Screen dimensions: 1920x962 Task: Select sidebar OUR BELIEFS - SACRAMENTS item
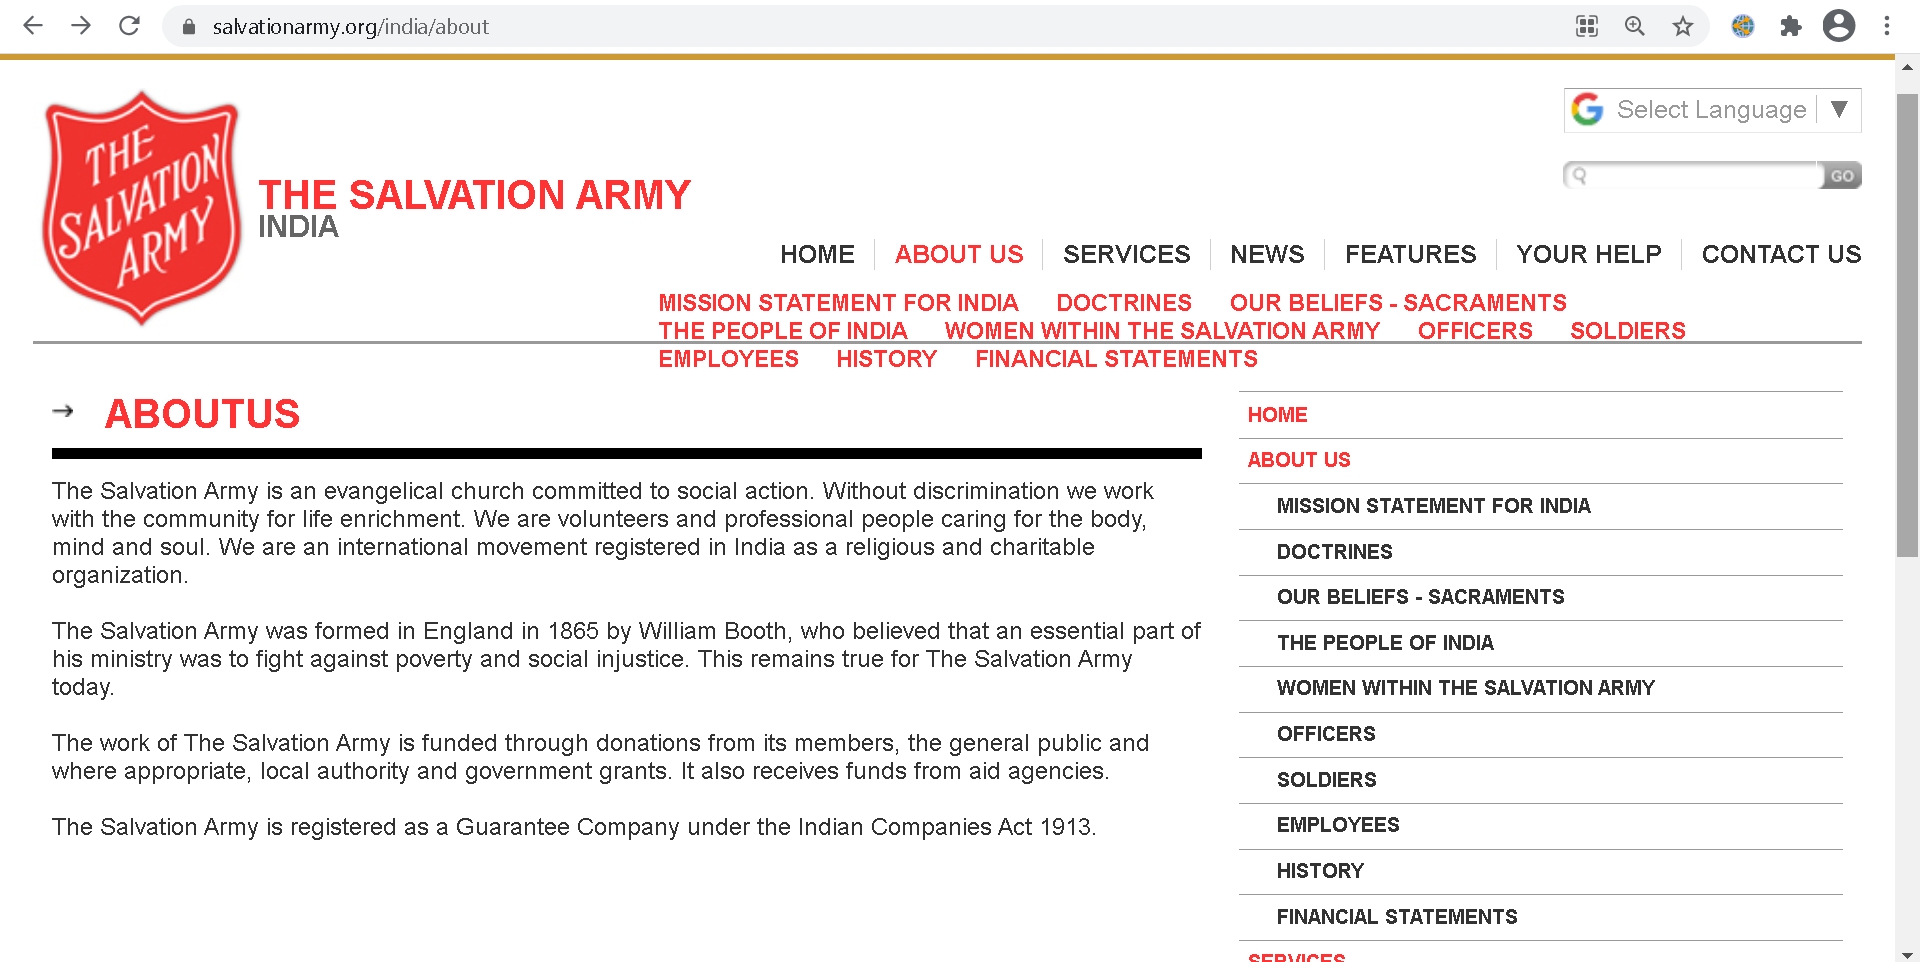click(1420, 597)
